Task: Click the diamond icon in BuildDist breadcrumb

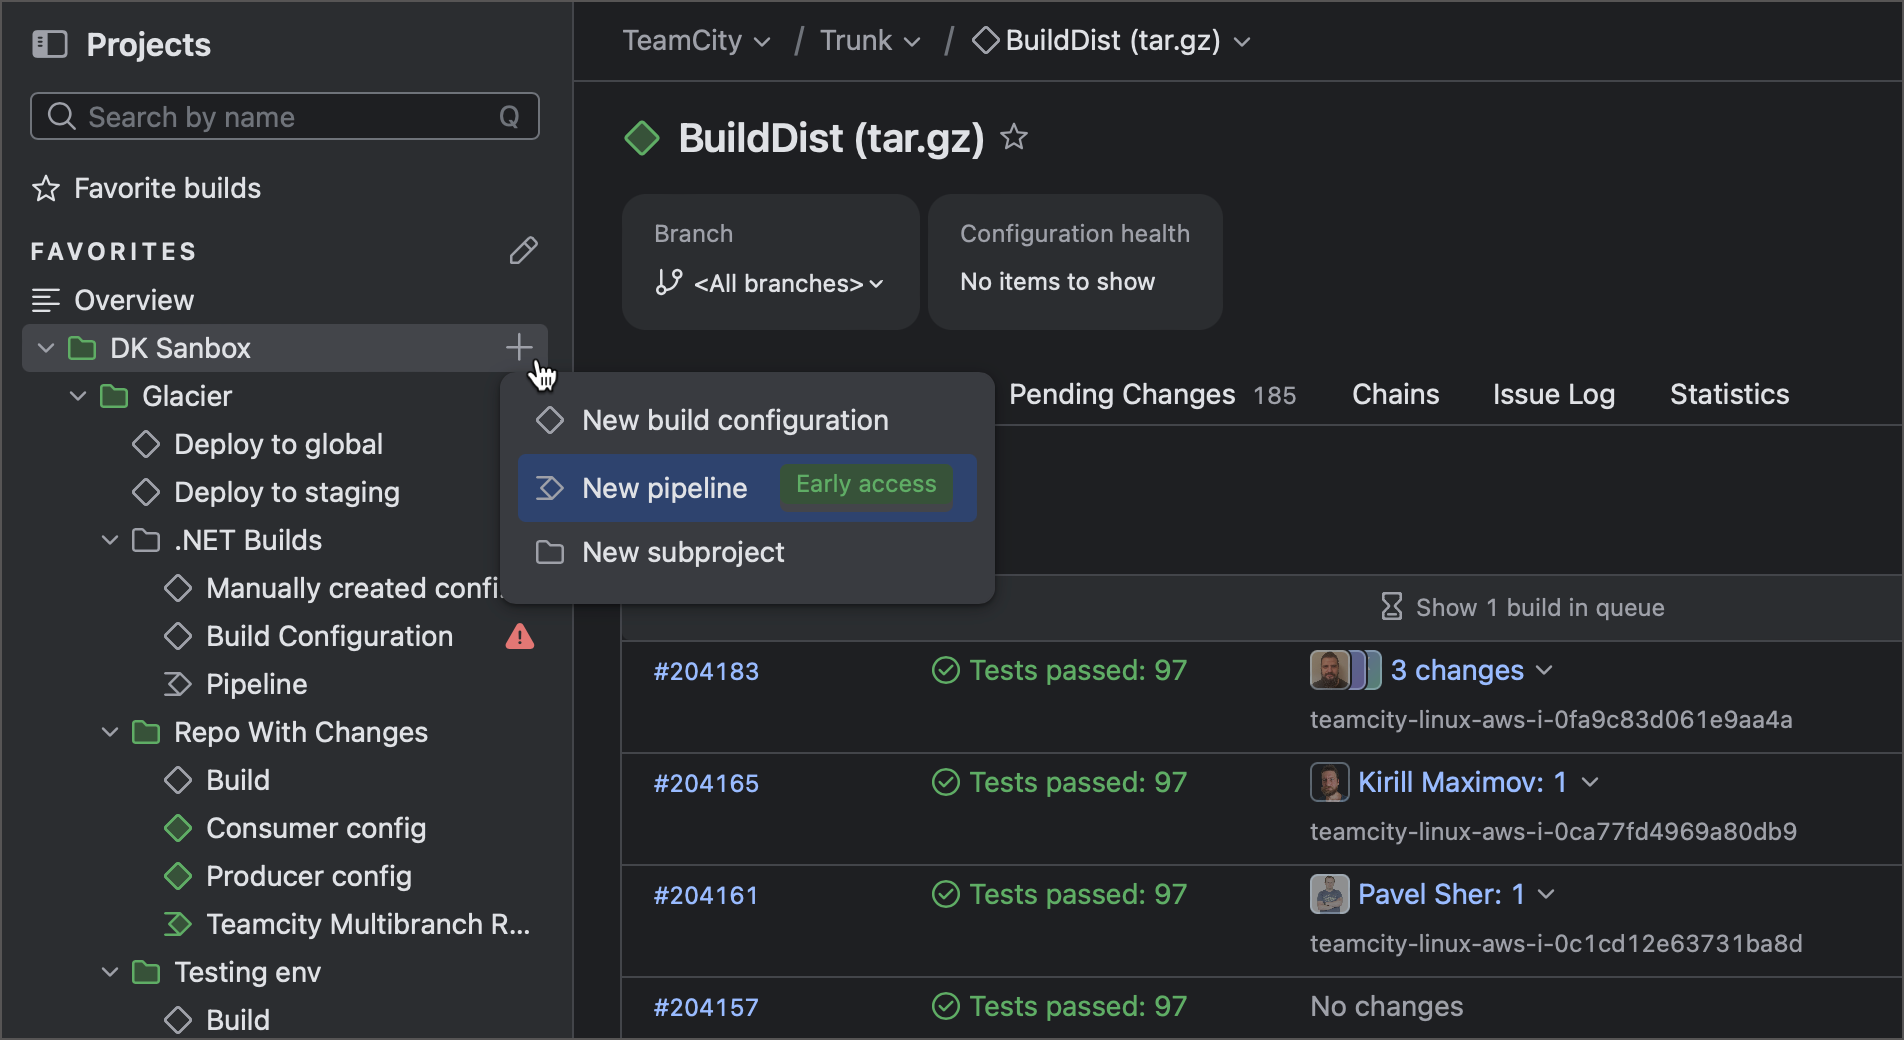Action: (986, 40)
